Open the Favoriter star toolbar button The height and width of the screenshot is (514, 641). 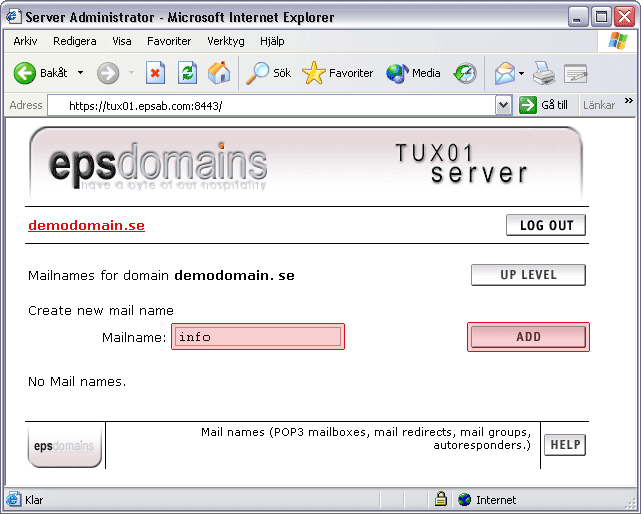[338, 73]
